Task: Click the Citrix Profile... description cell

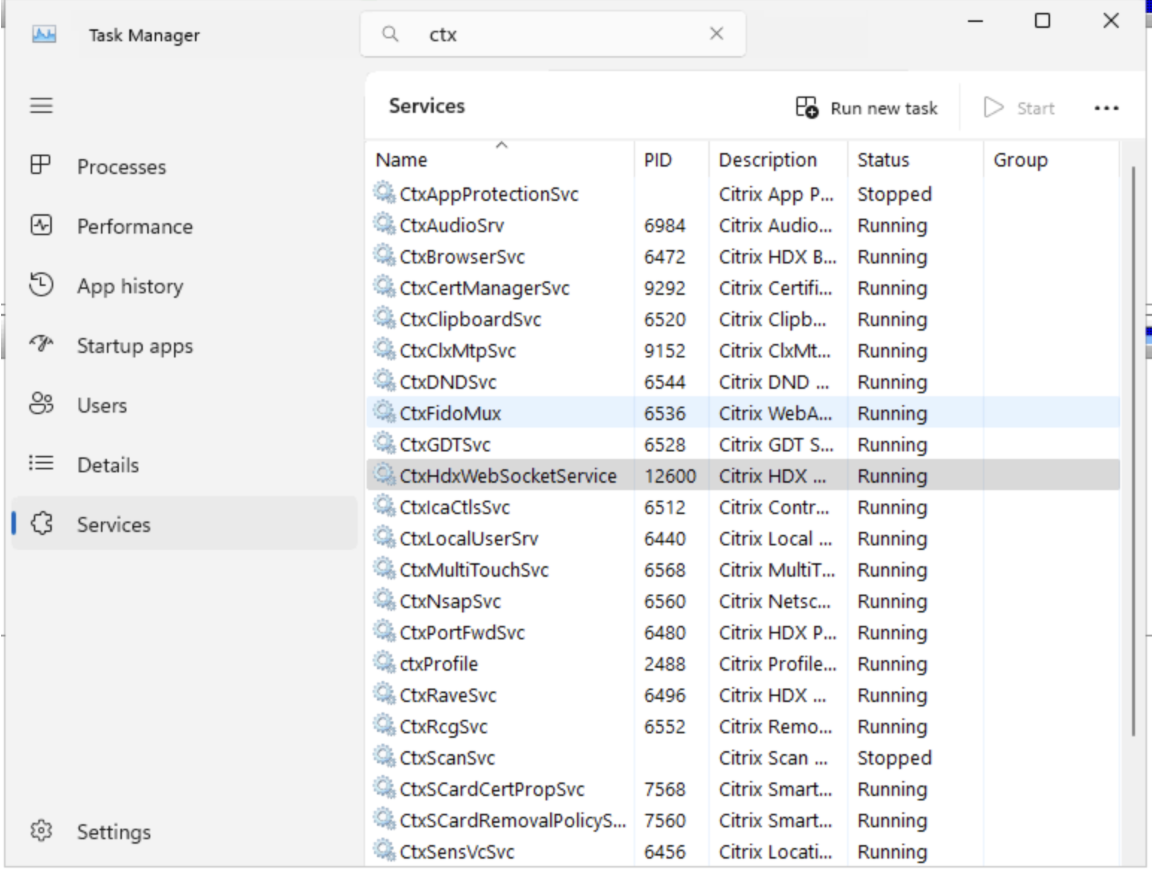Action: [777, 664]
